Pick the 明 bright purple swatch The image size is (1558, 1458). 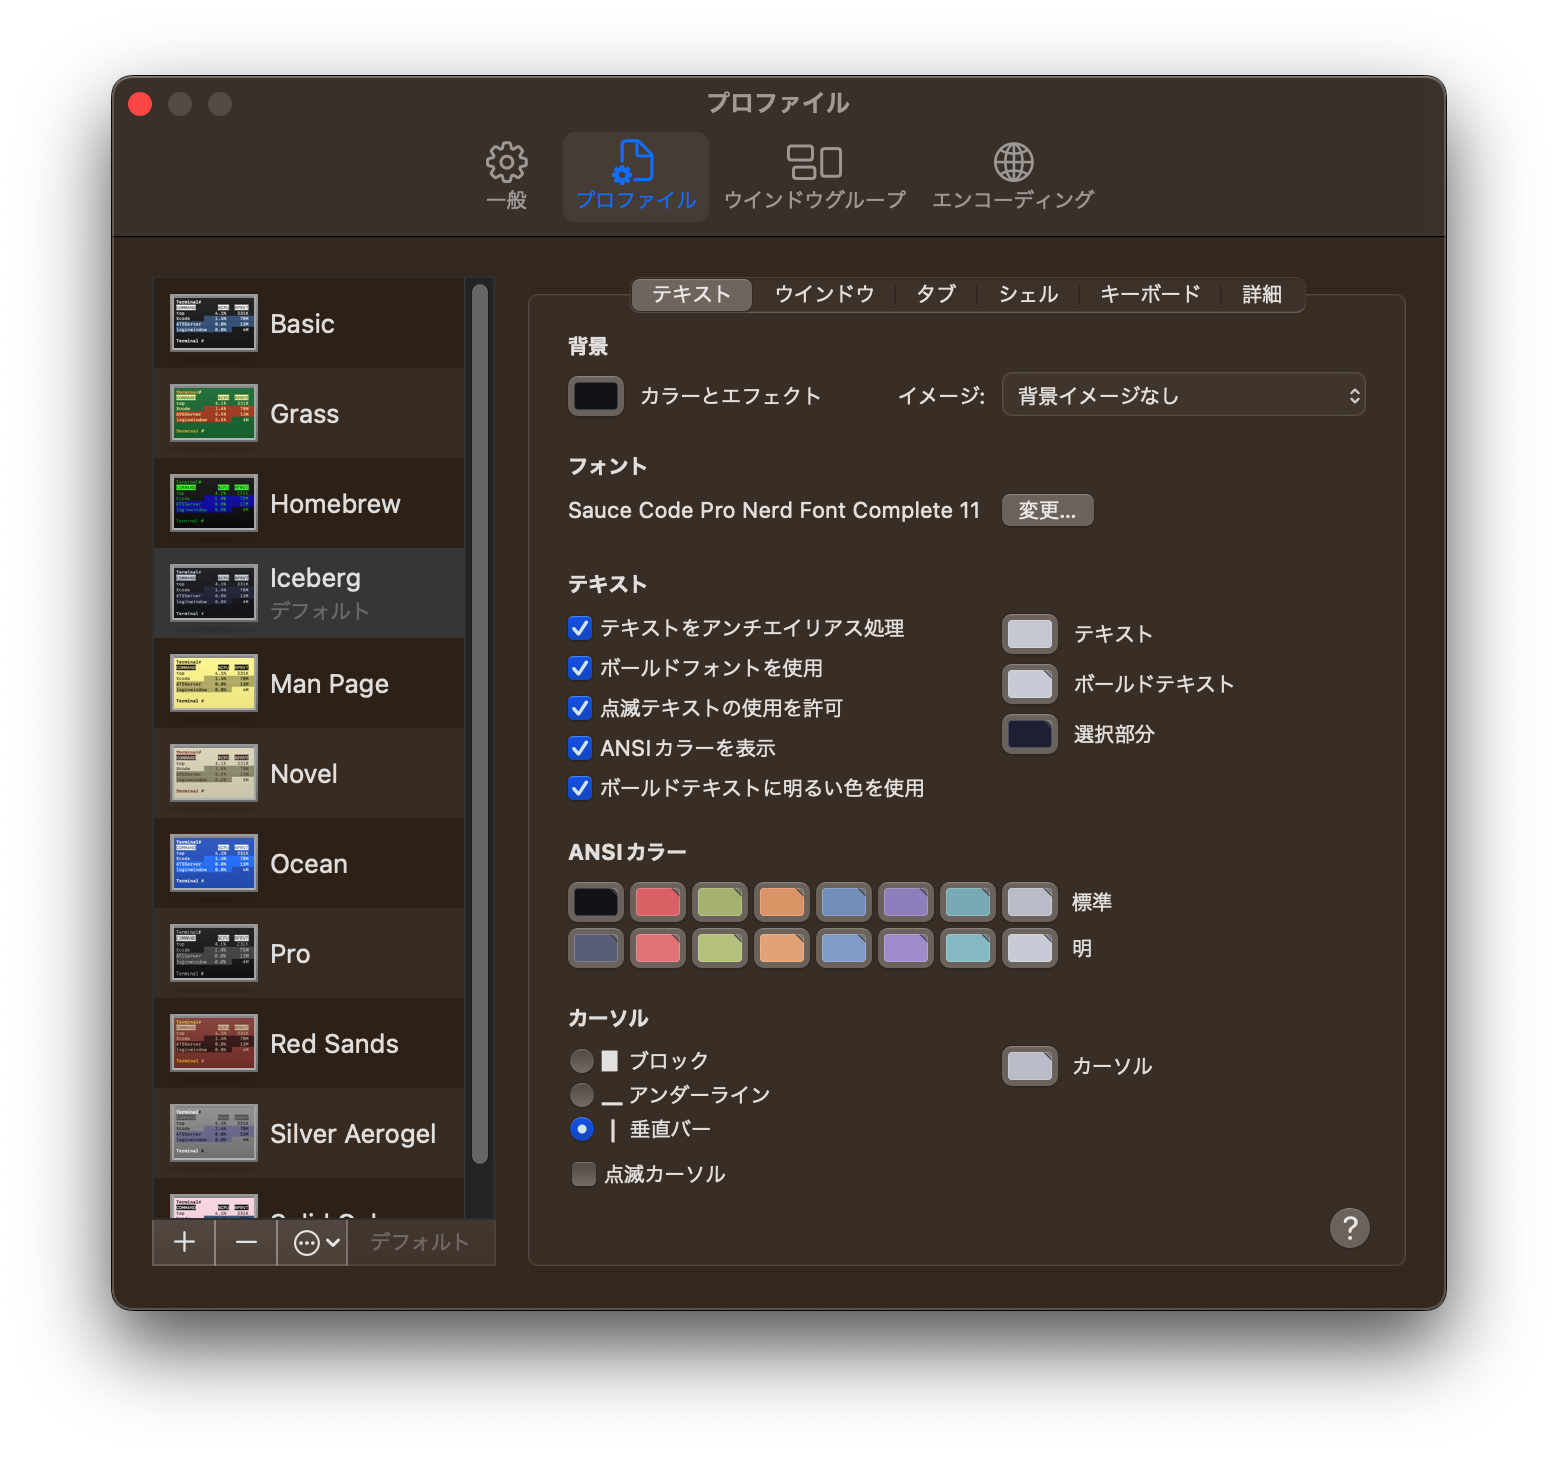(906, 948)
